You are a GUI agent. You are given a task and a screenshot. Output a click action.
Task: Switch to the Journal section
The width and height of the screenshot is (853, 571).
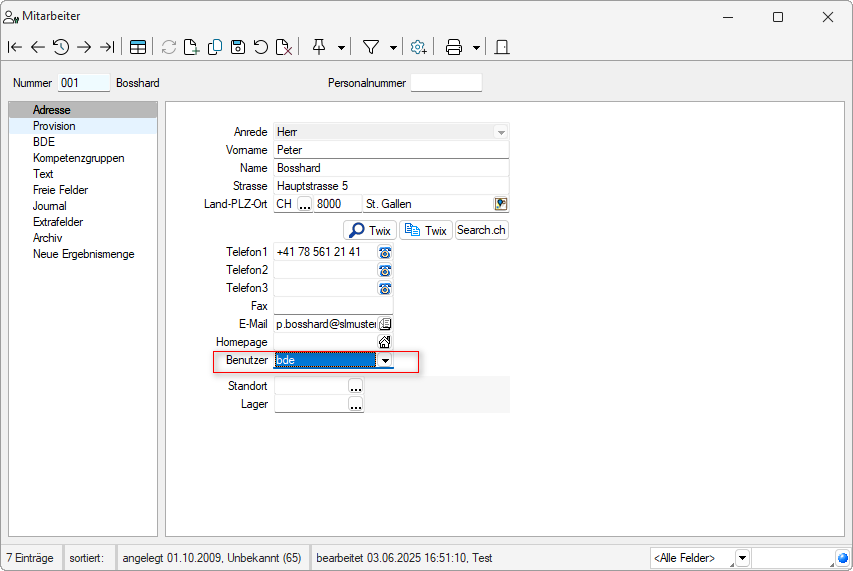(50, 206)
